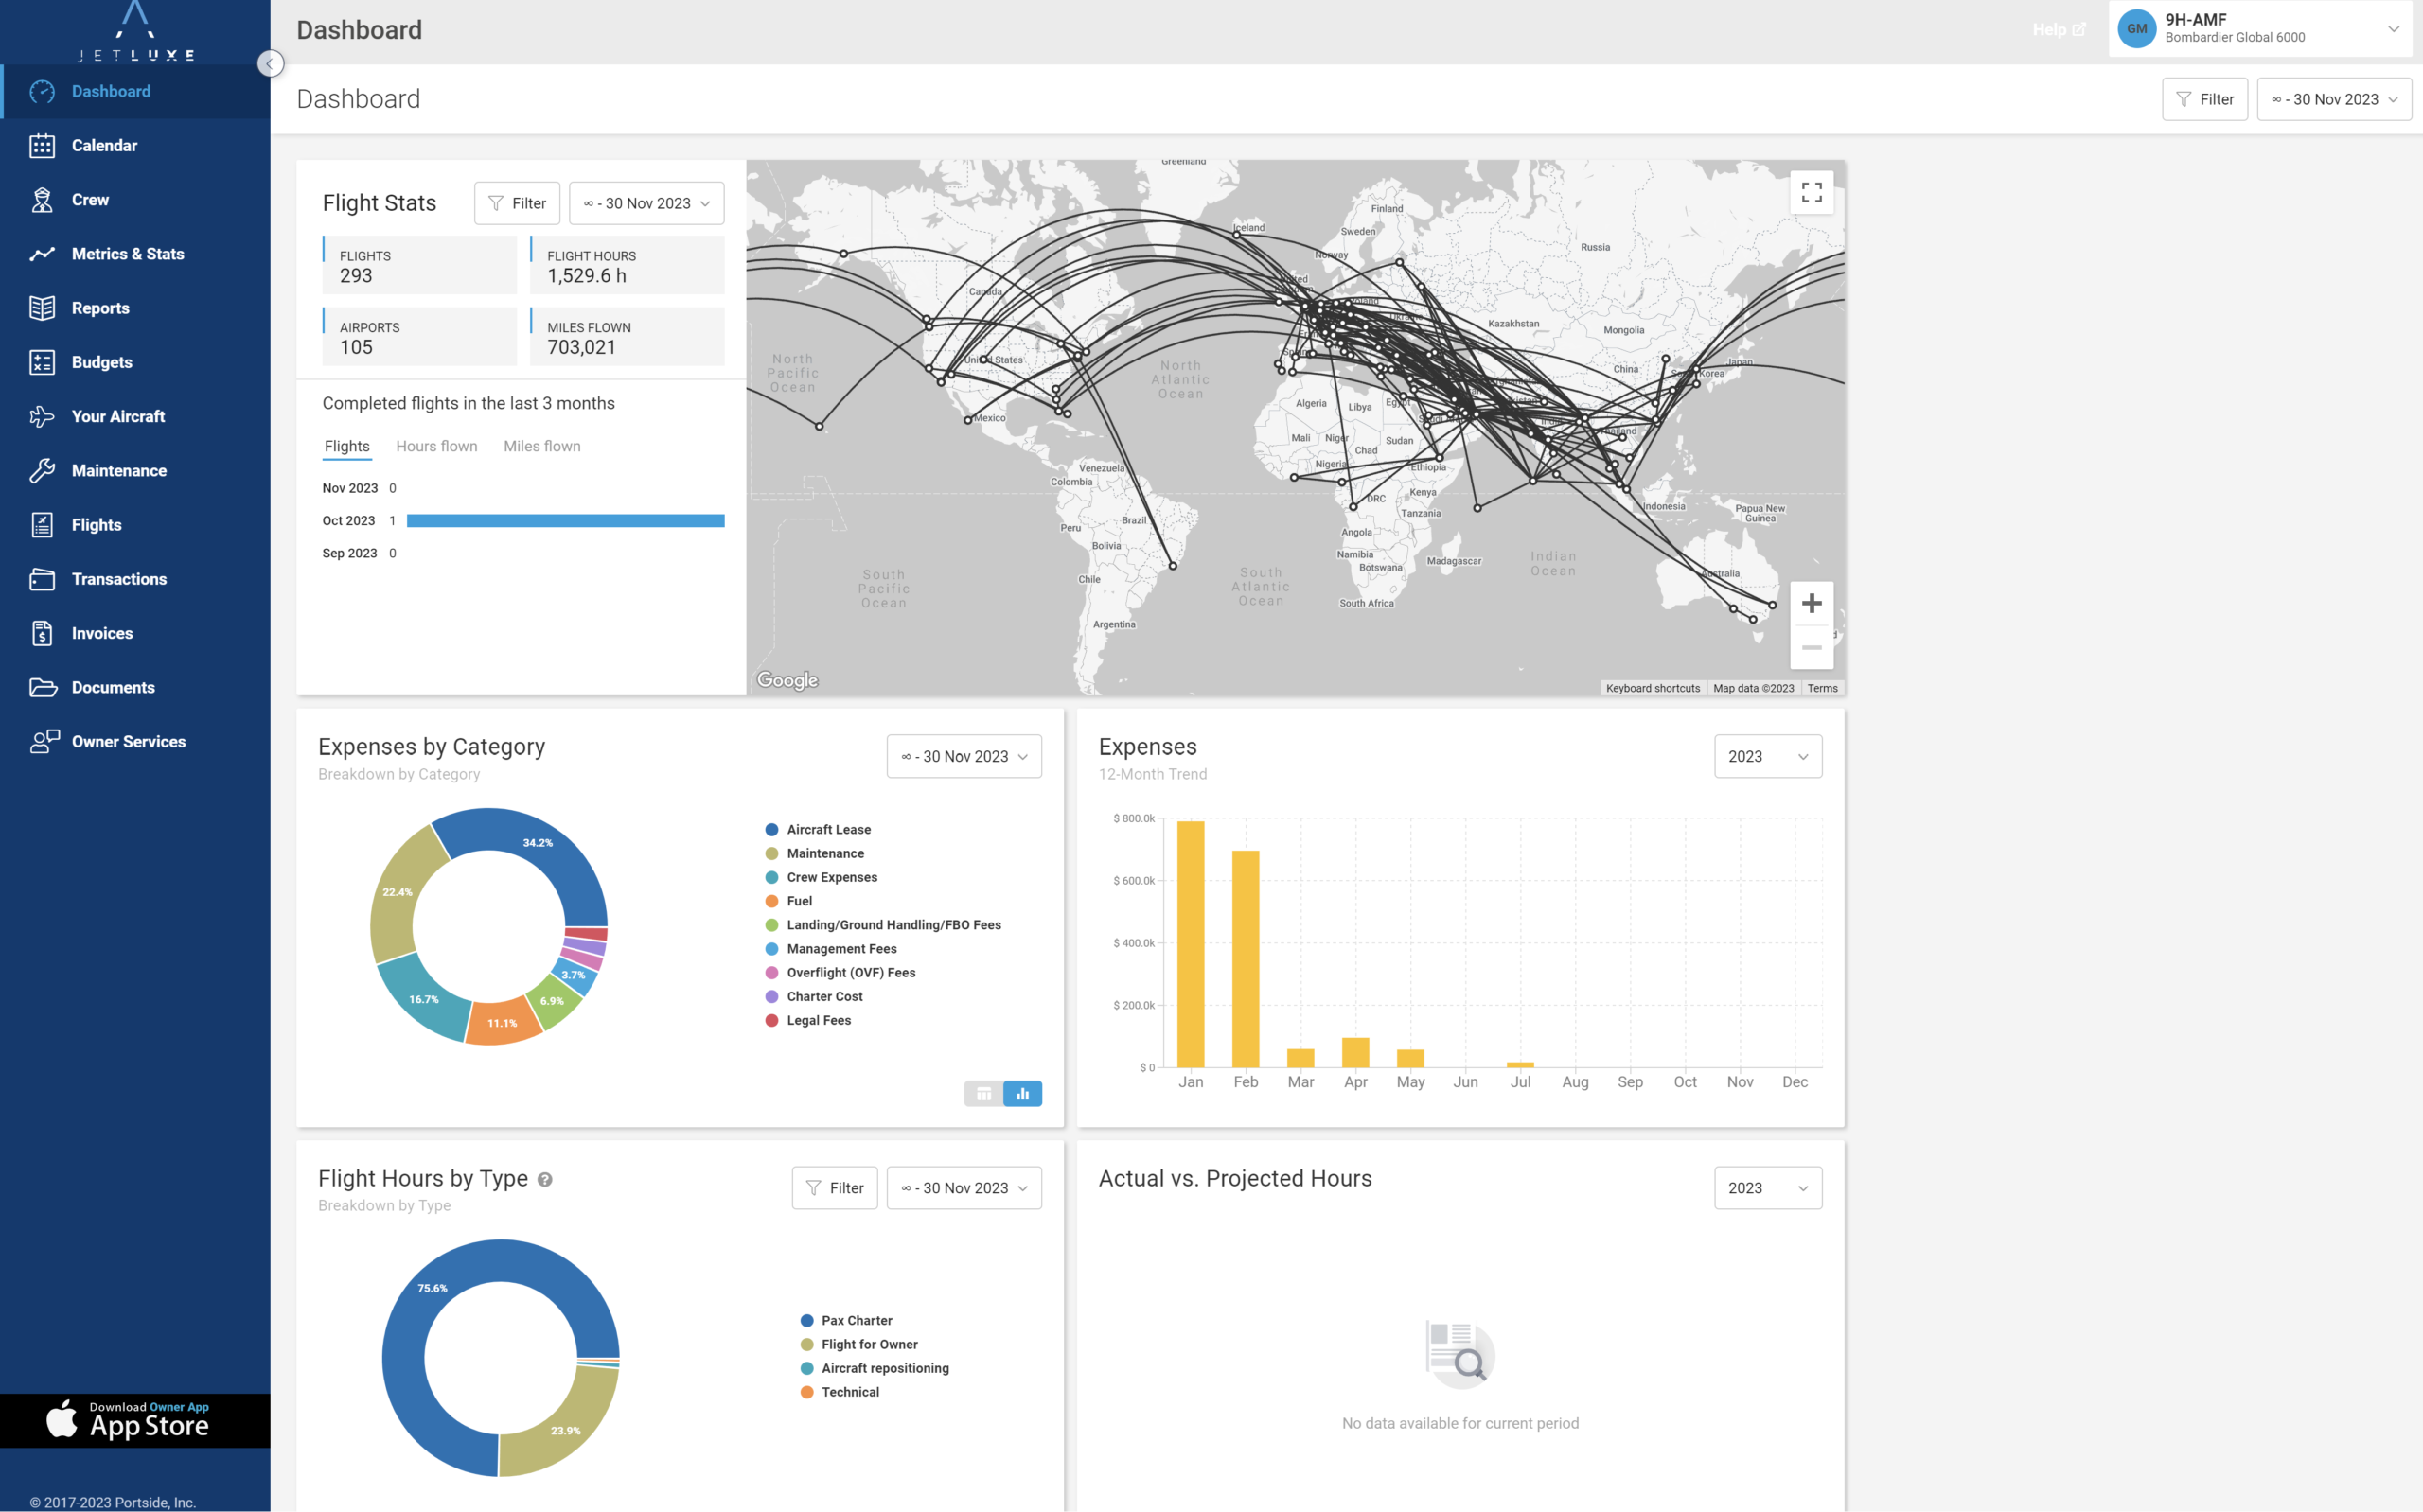Screen dimensions: 2423x1512
Task: Switch Expenses by Category to table view
Action: coord(983,1094)
